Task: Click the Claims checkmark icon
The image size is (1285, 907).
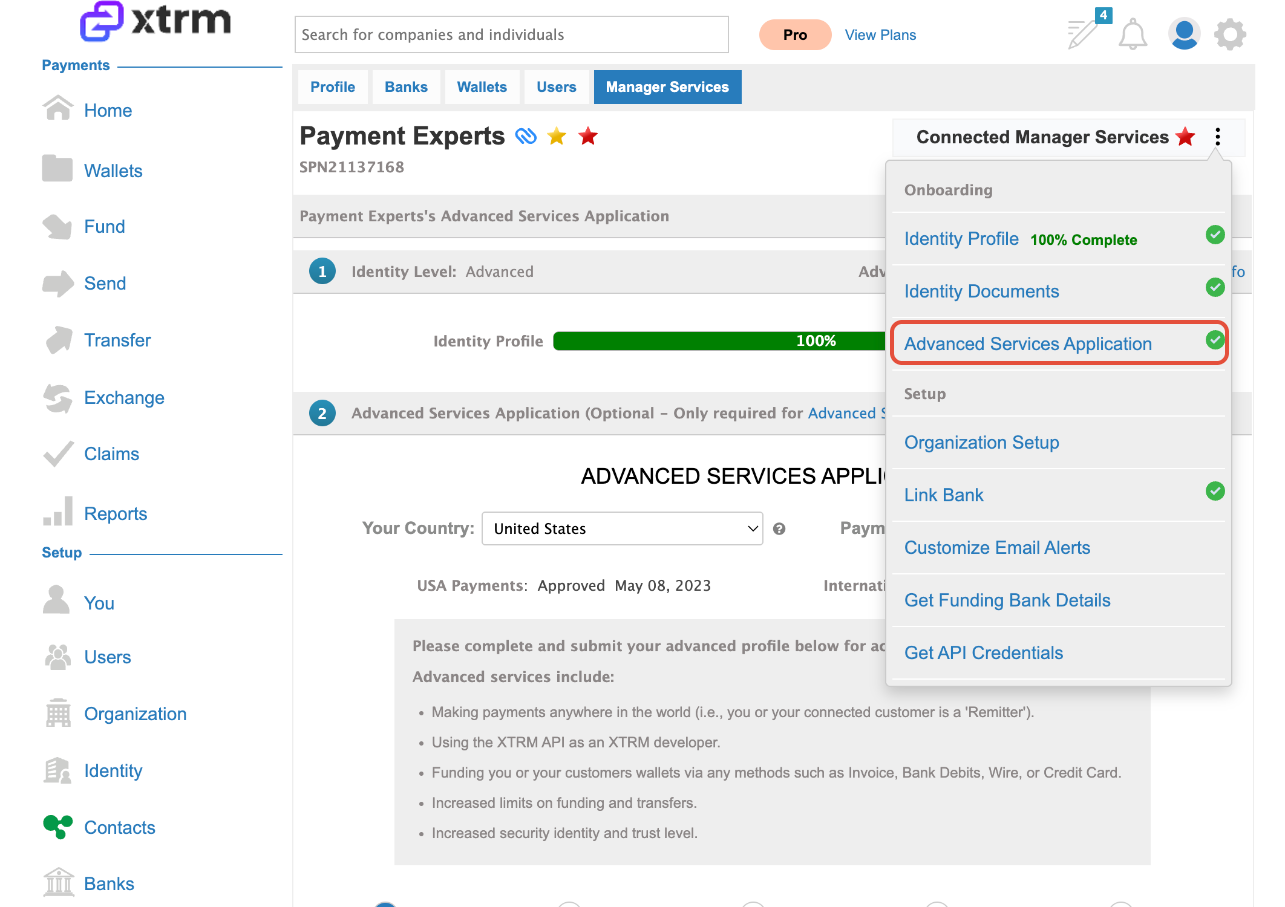Action: coord(58,455)
